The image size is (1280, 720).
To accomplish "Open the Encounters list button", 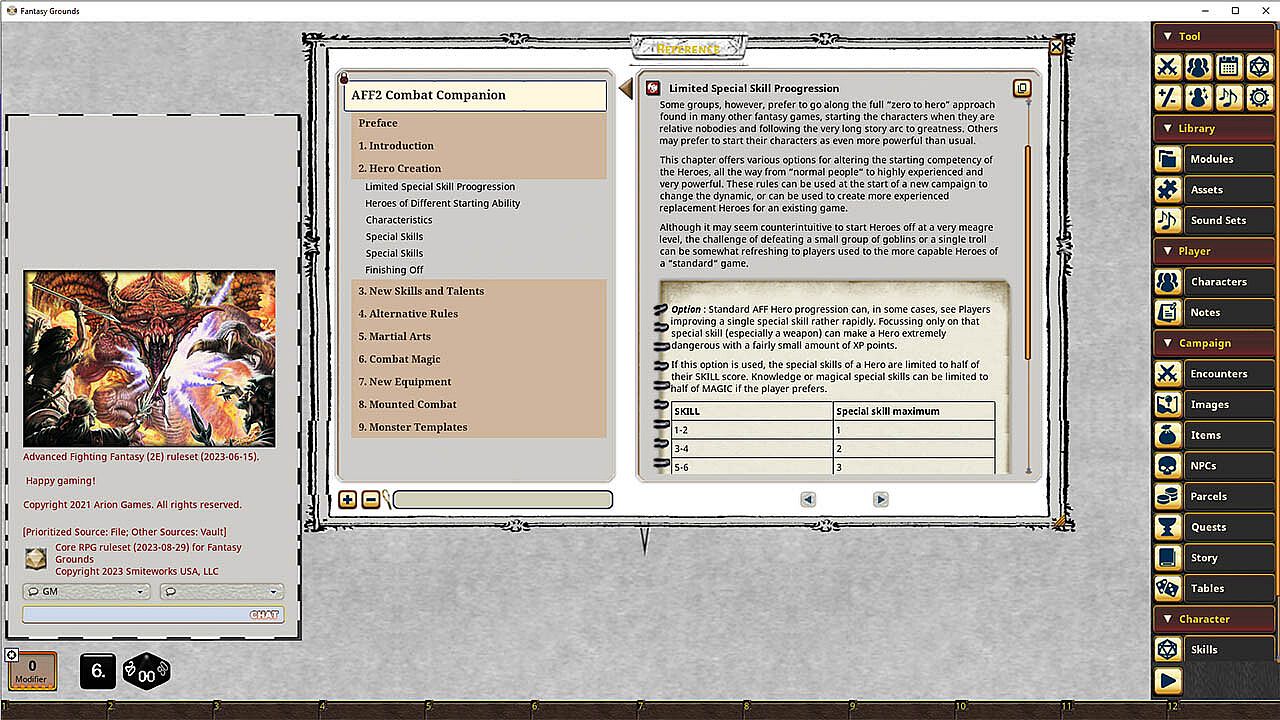I will (1229, 374).
